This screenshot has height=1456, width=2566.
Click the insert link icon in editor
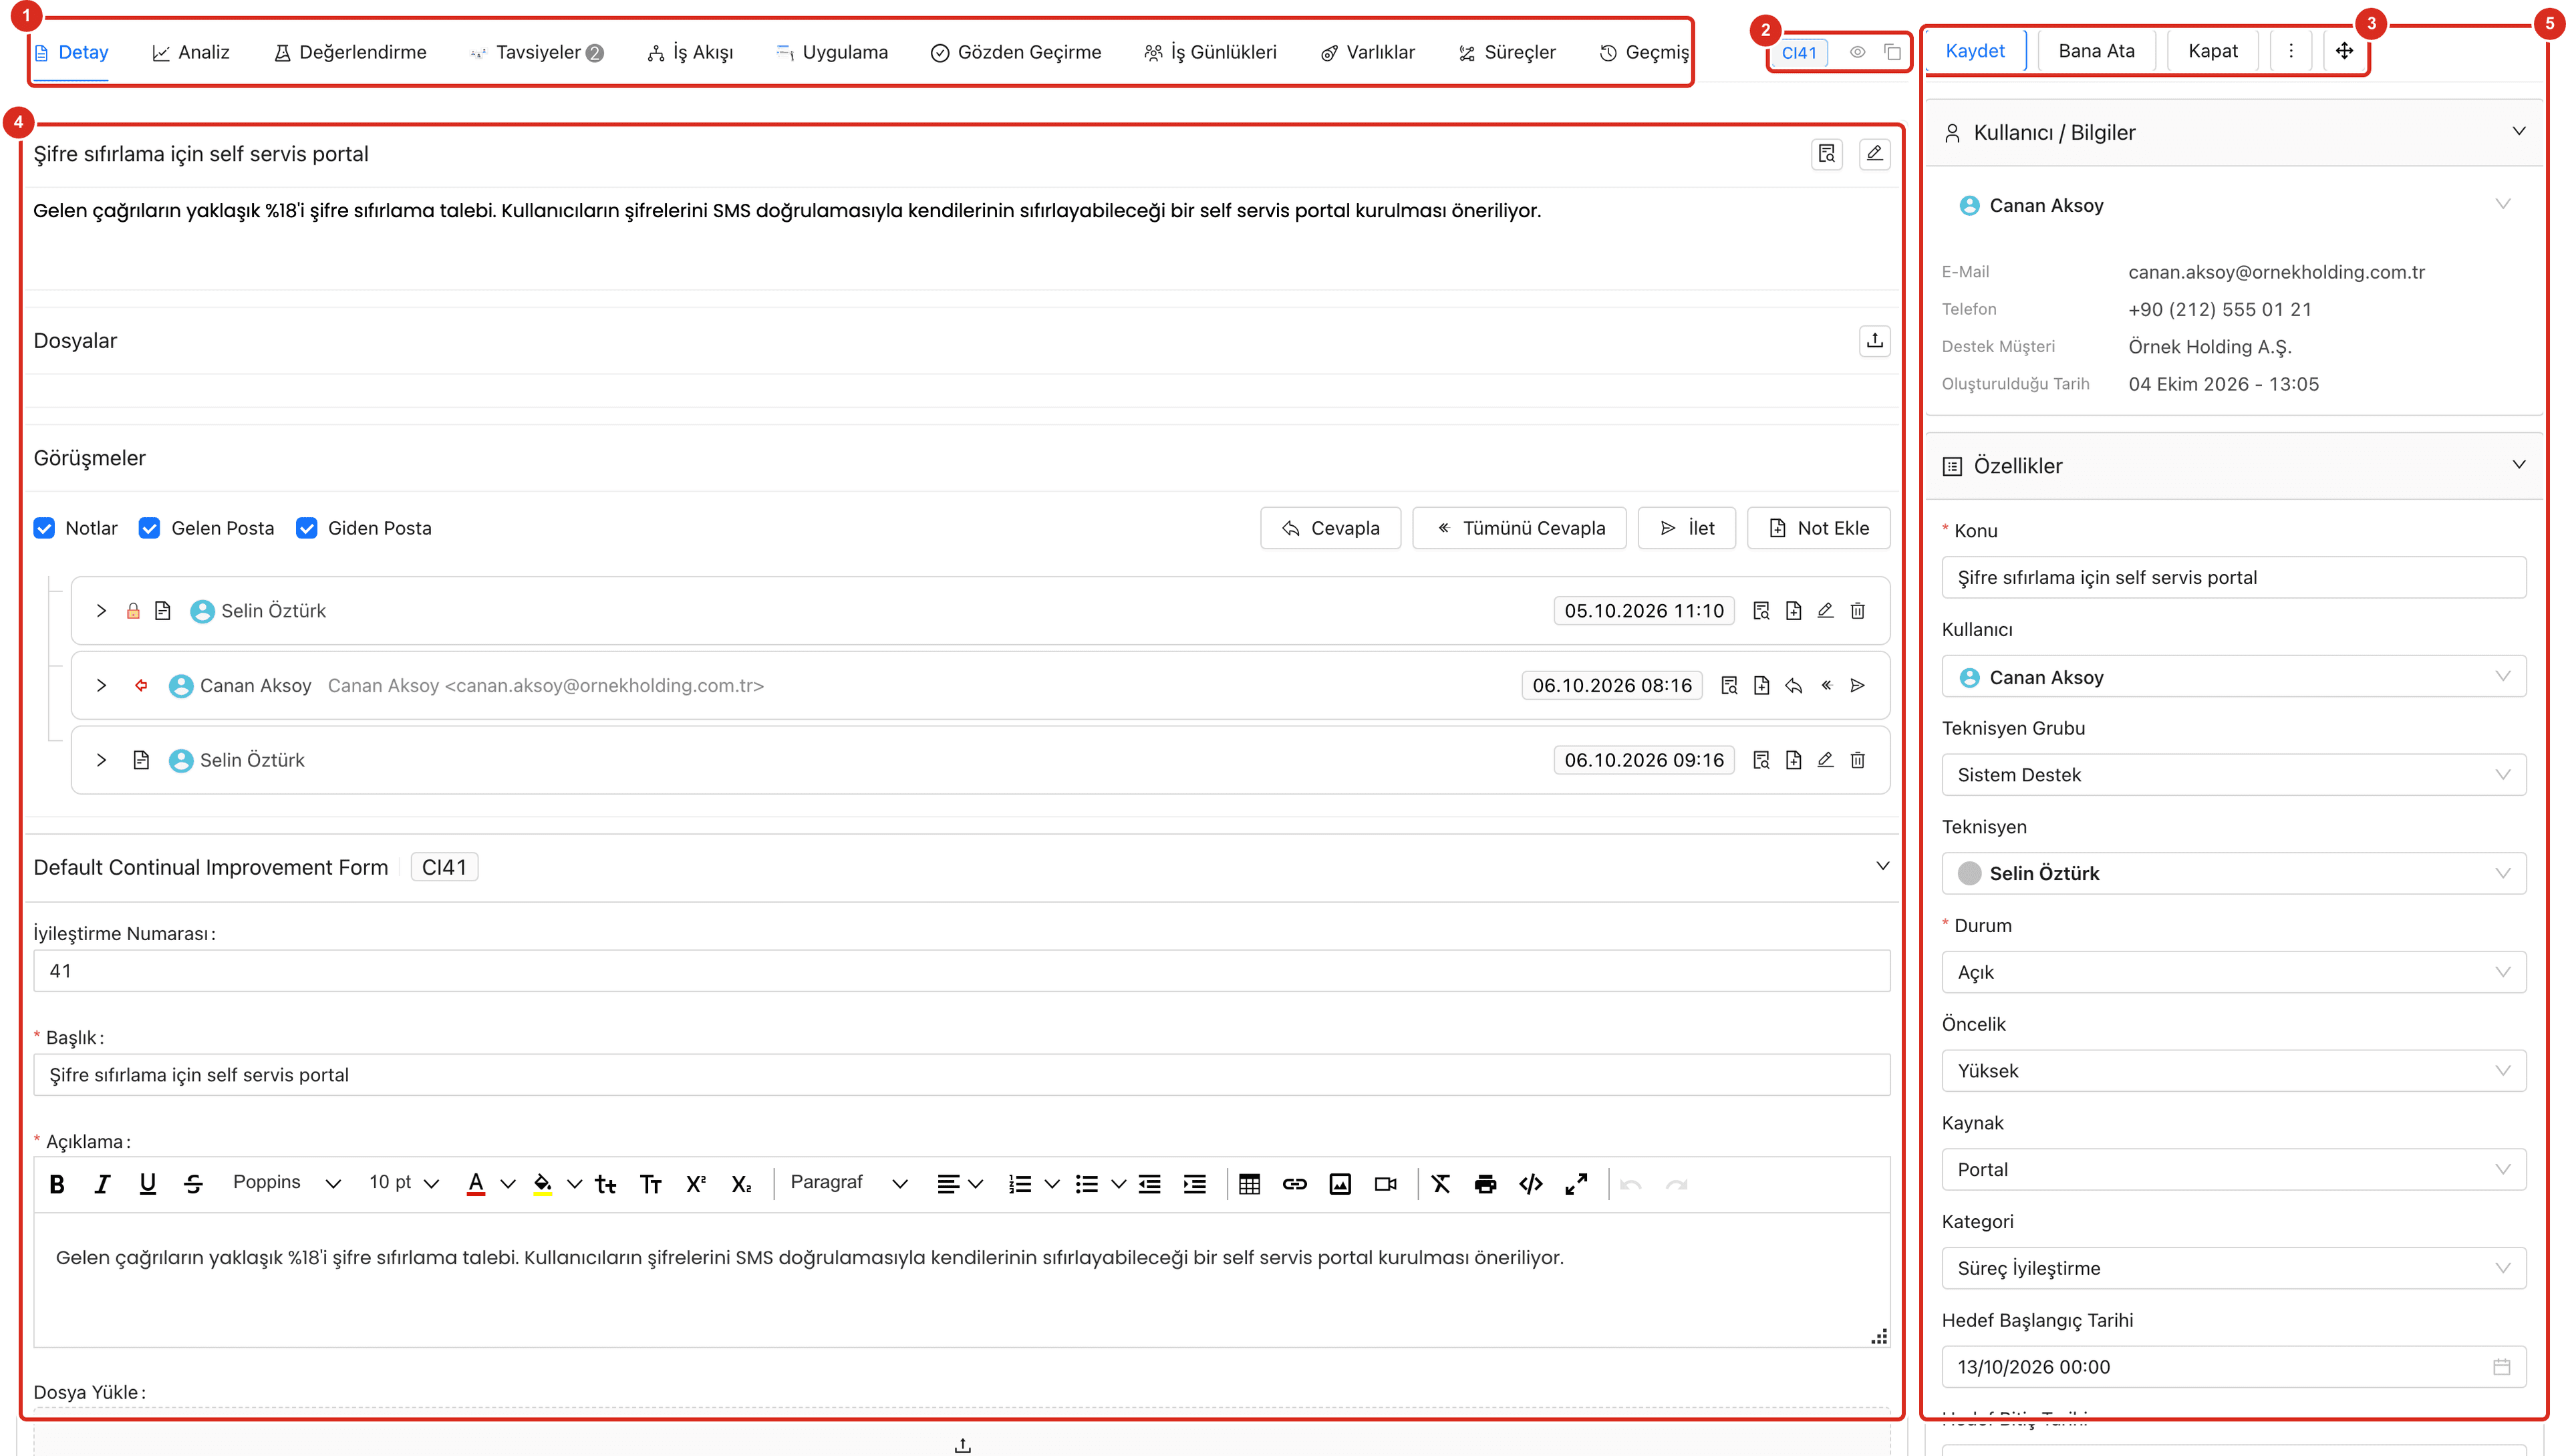point(1294,1184)
